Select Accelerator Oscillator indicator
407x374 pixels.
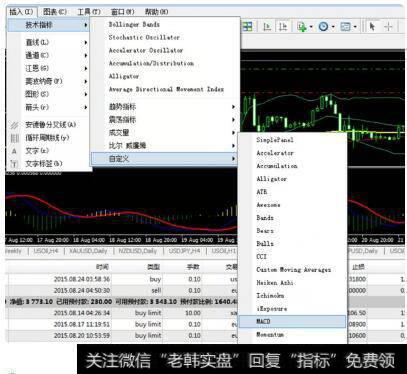[x=164, y=50]
